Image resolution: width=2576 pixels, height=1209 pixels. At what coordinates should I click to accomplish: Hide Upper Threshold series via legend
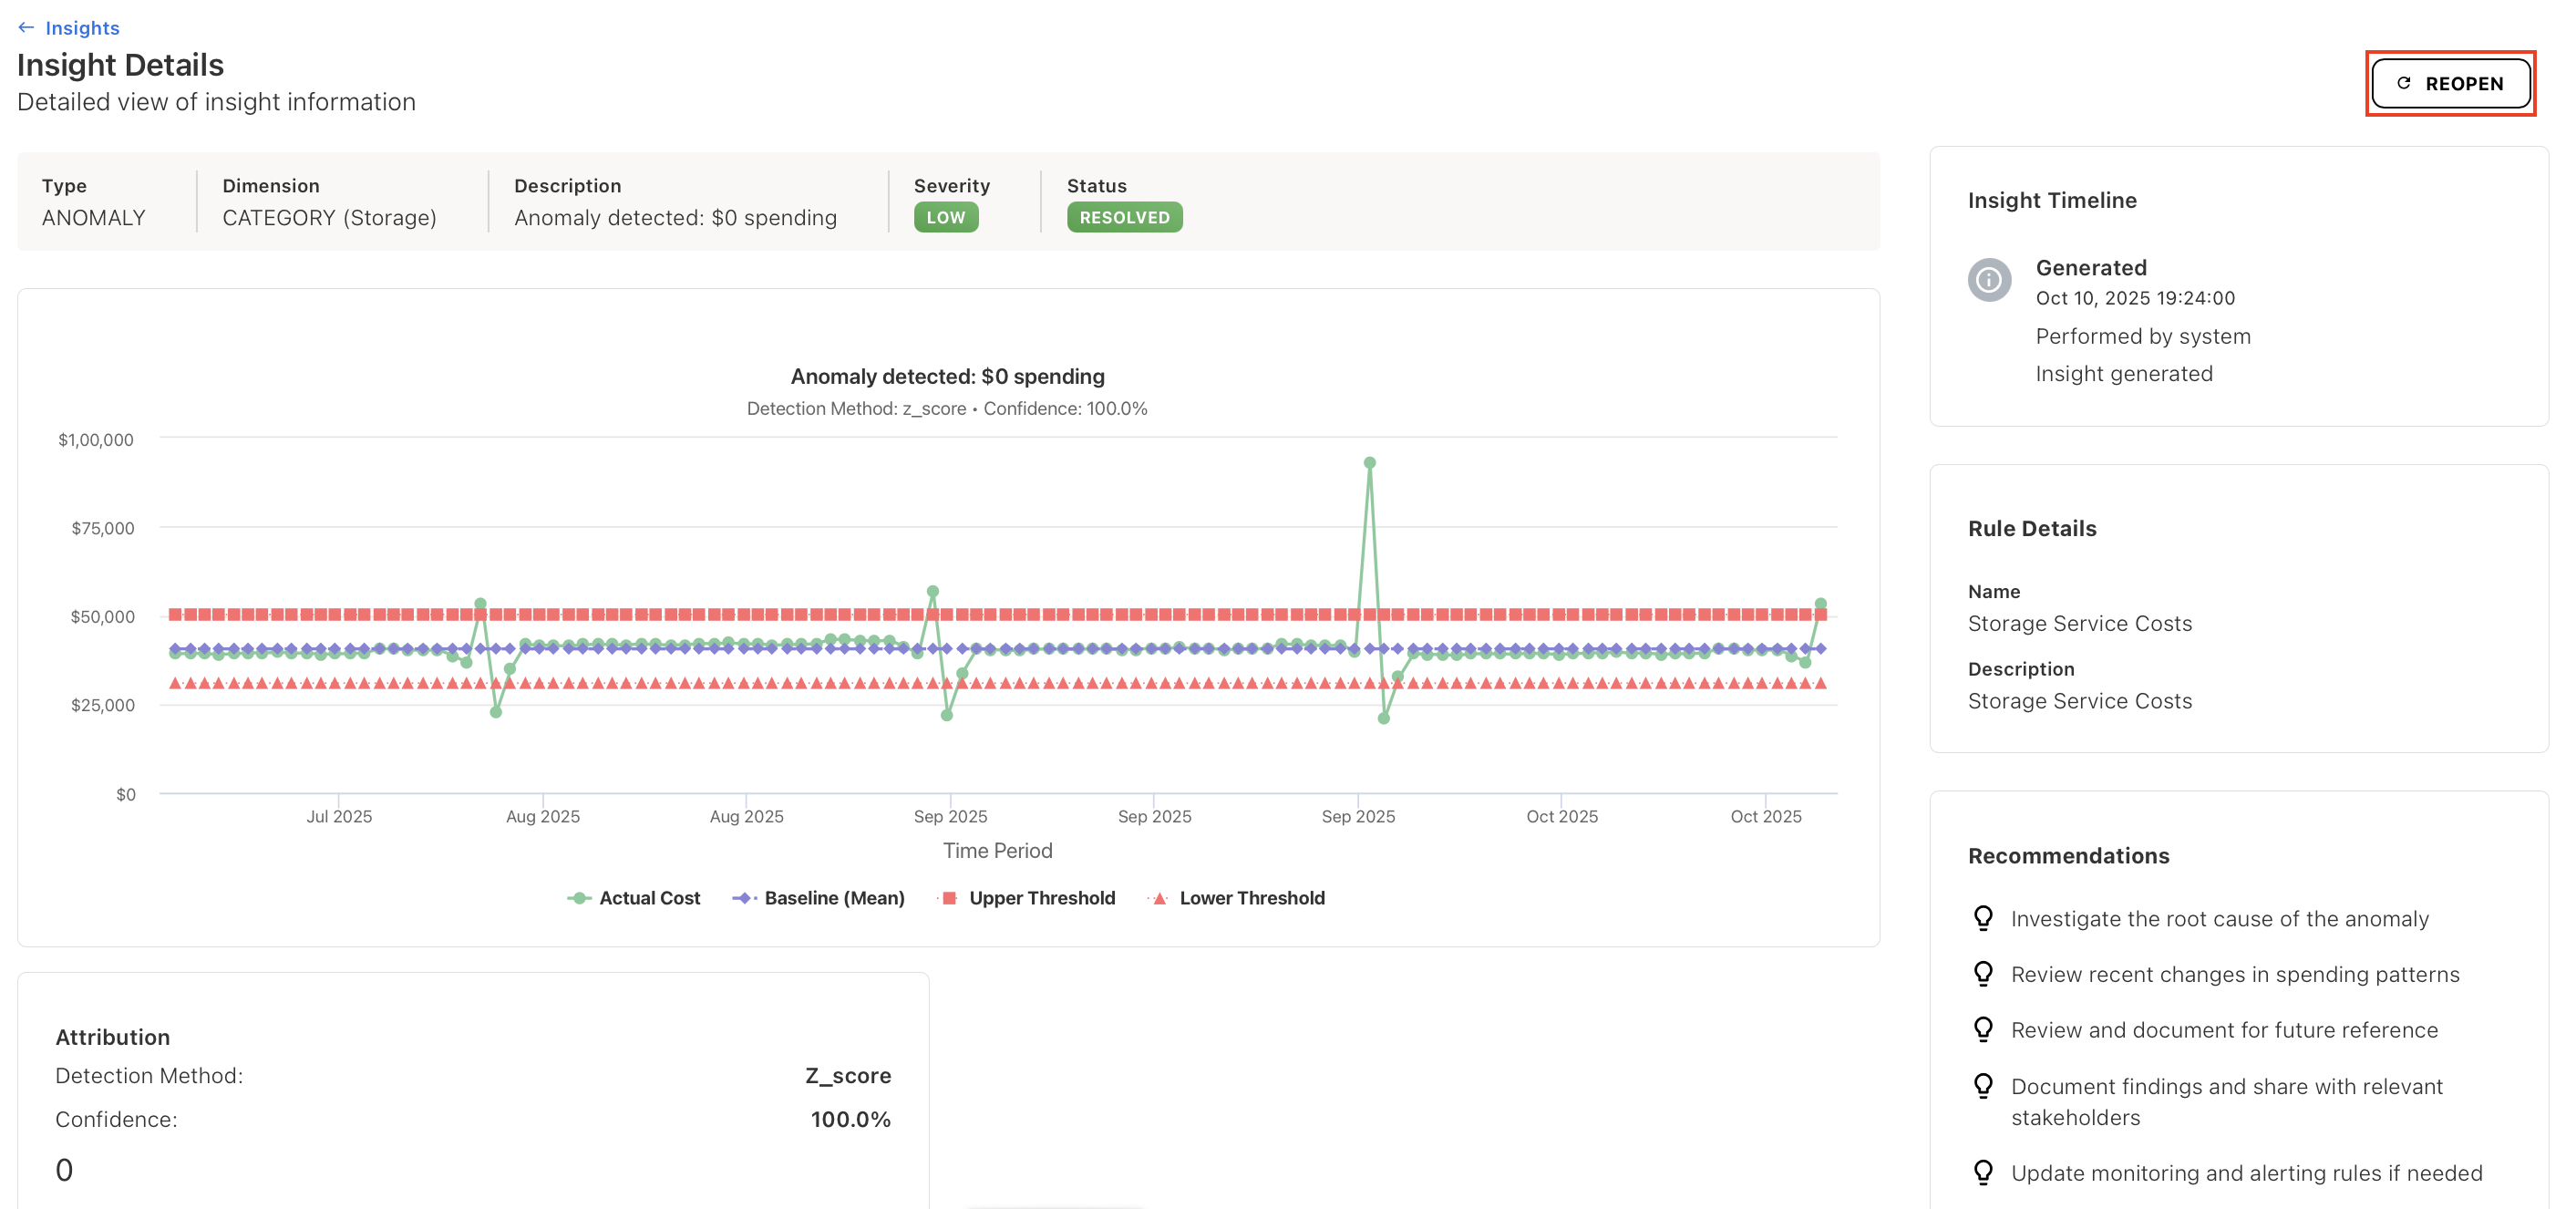click(1041, 898)
